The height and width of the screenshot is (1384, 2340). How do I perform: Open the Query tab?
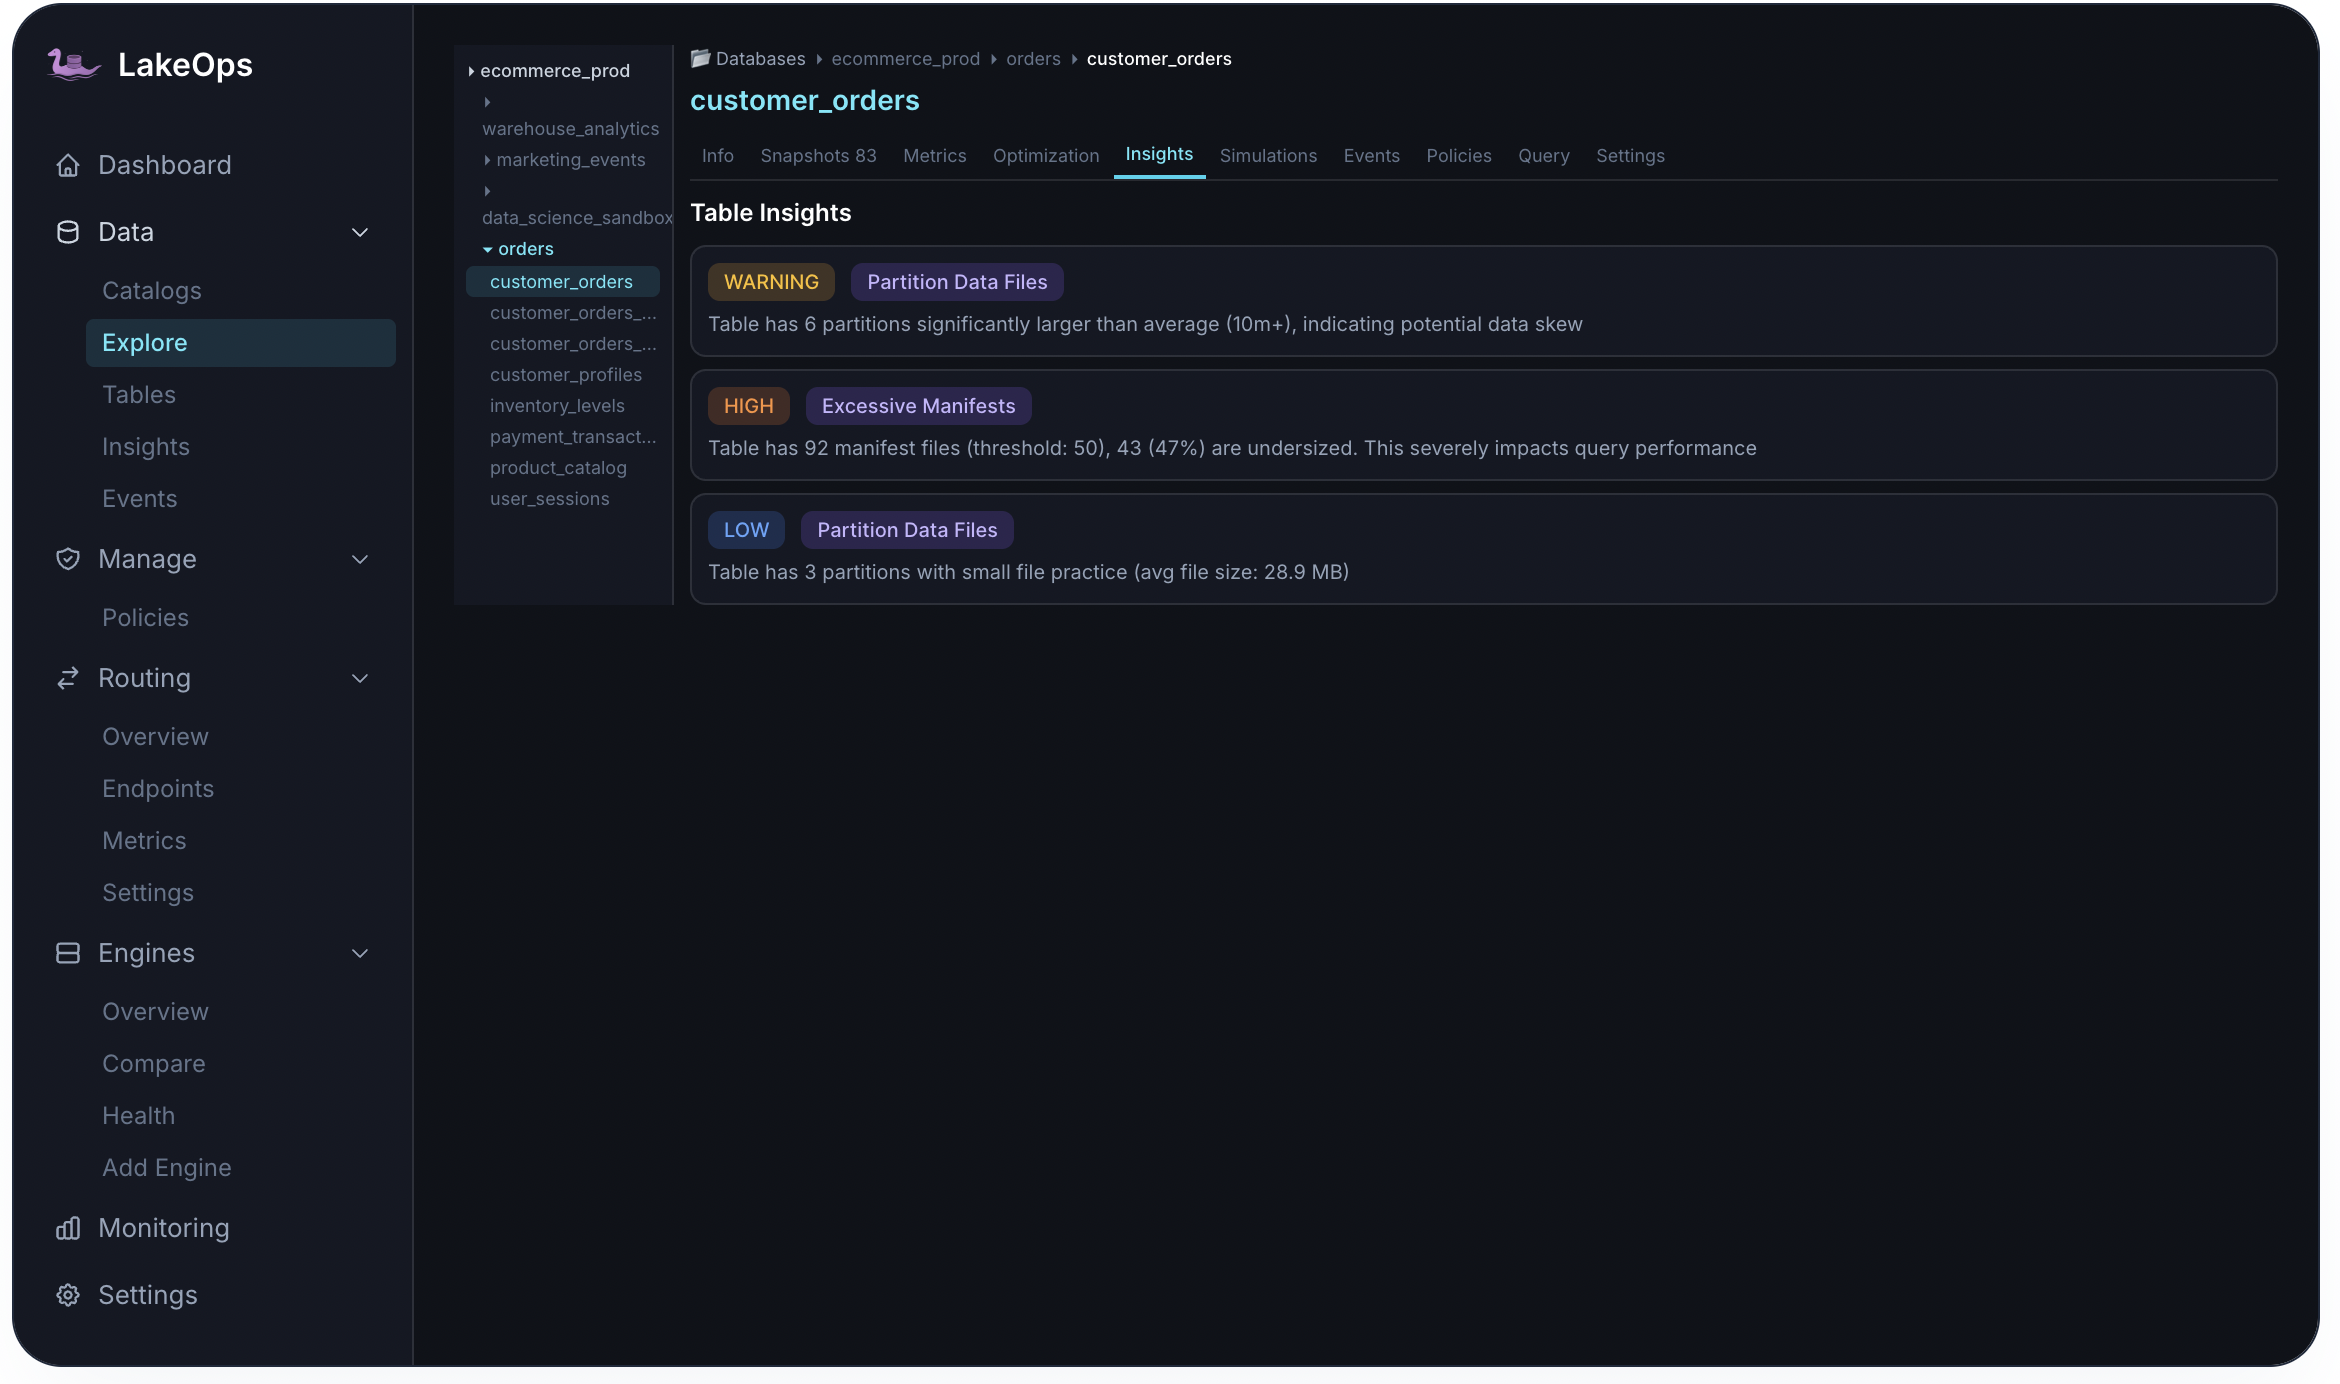(1543, 156)
